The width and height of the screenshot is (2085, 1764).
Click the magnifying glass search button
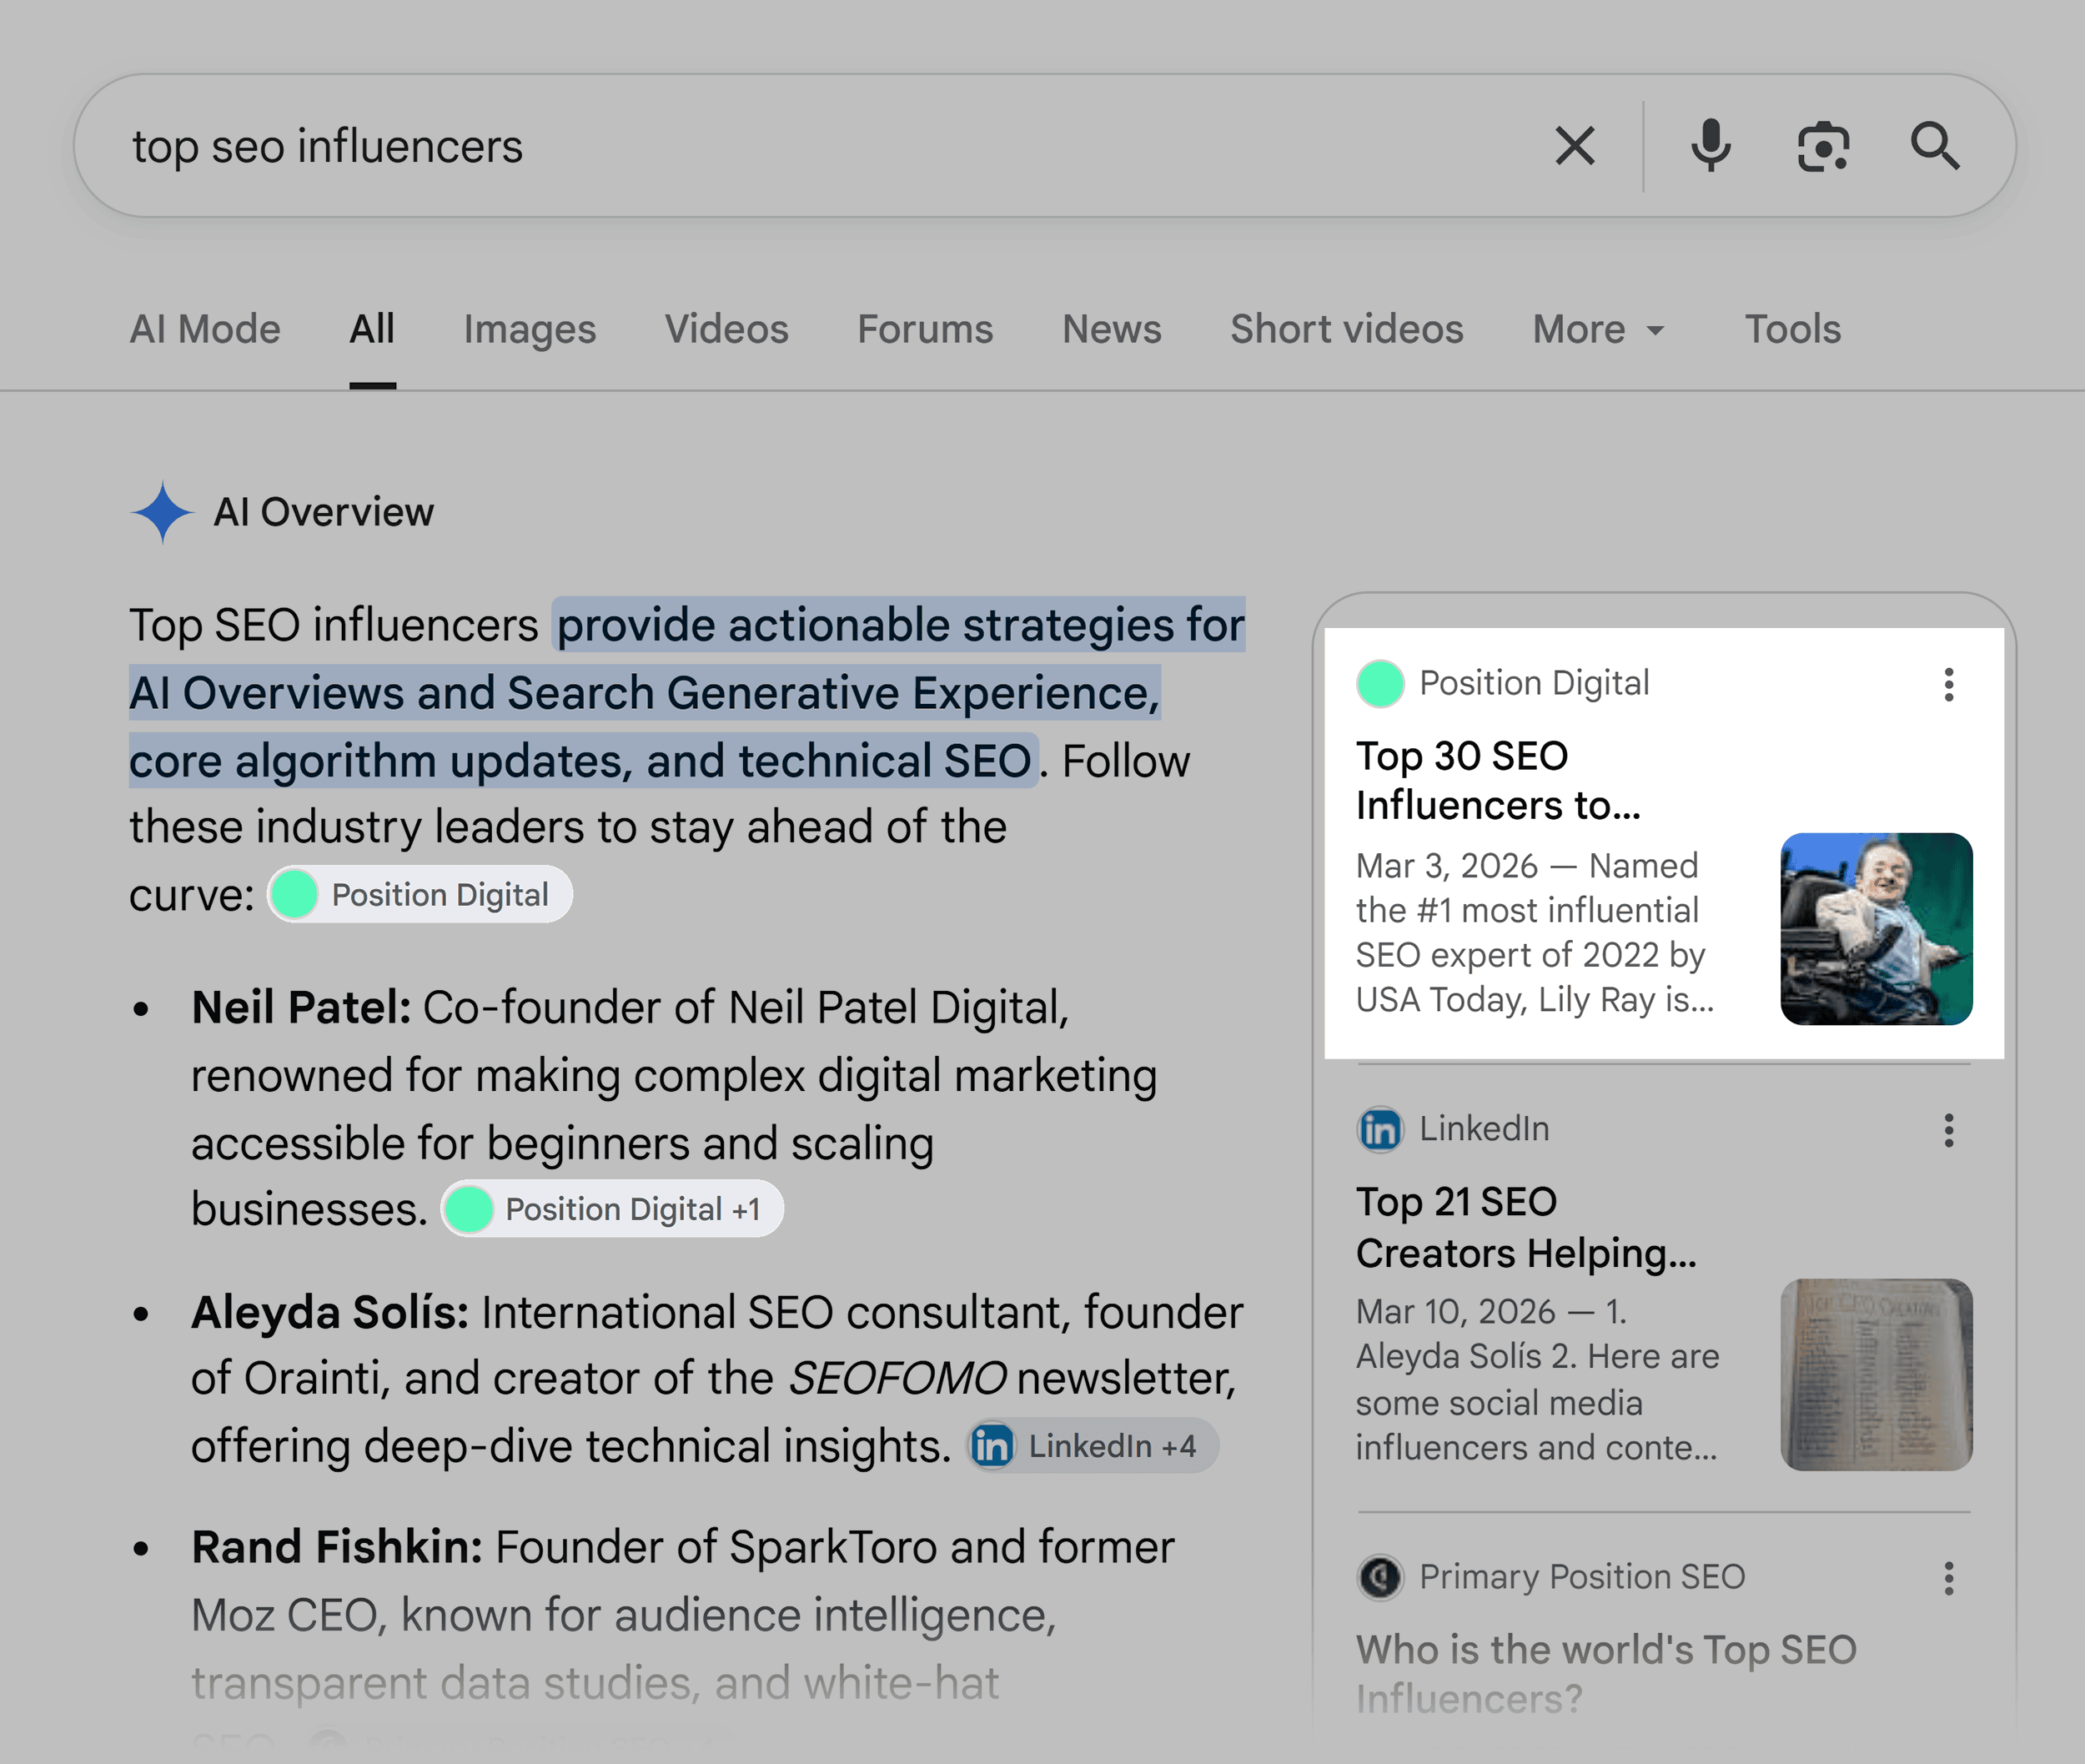coord(1935,146)
